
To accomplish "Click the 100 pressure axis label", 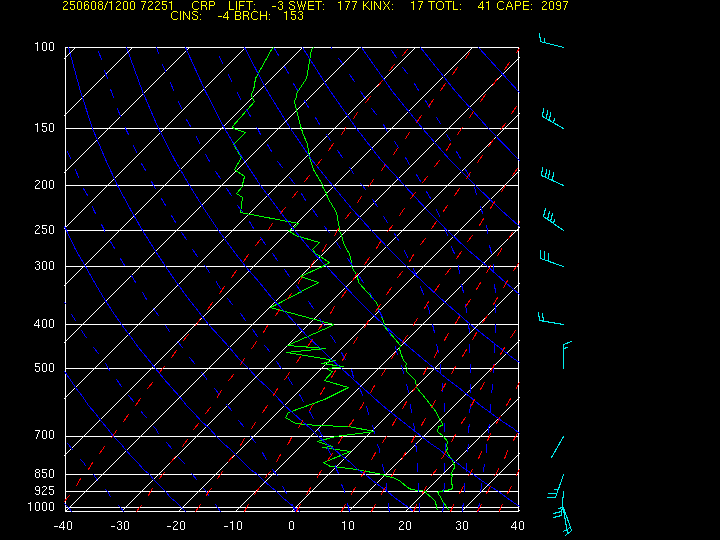I will [45, 47].
